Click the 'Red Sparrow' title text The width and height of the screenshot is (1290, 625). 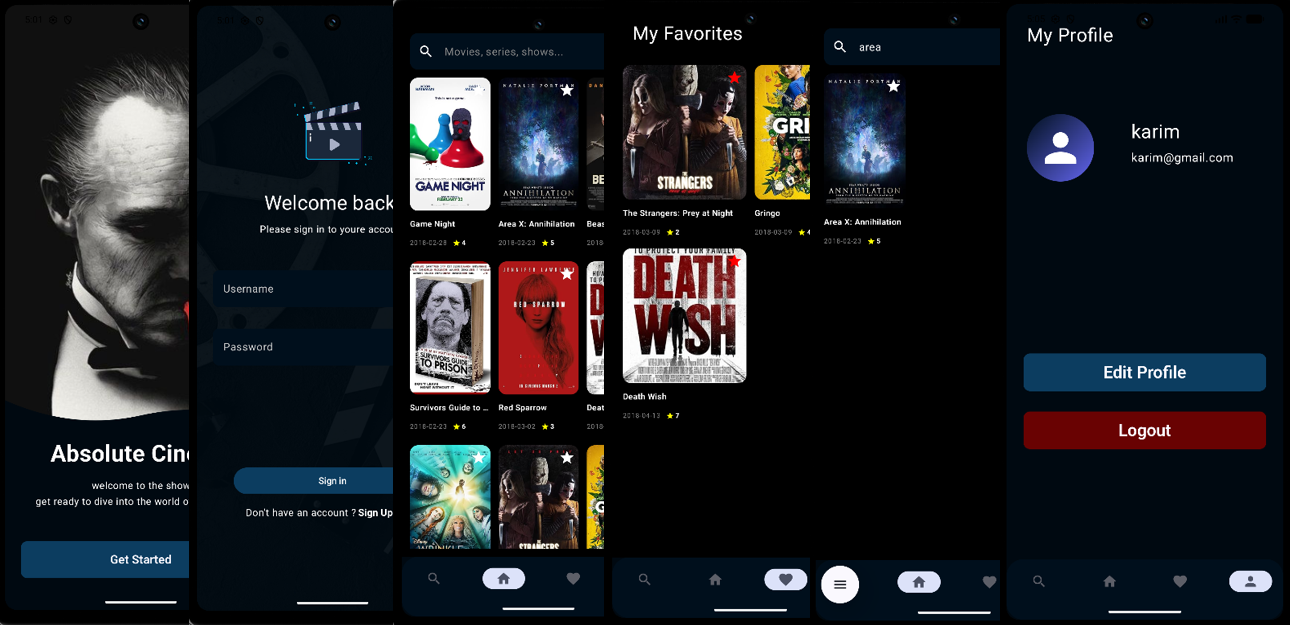point(522,408)
